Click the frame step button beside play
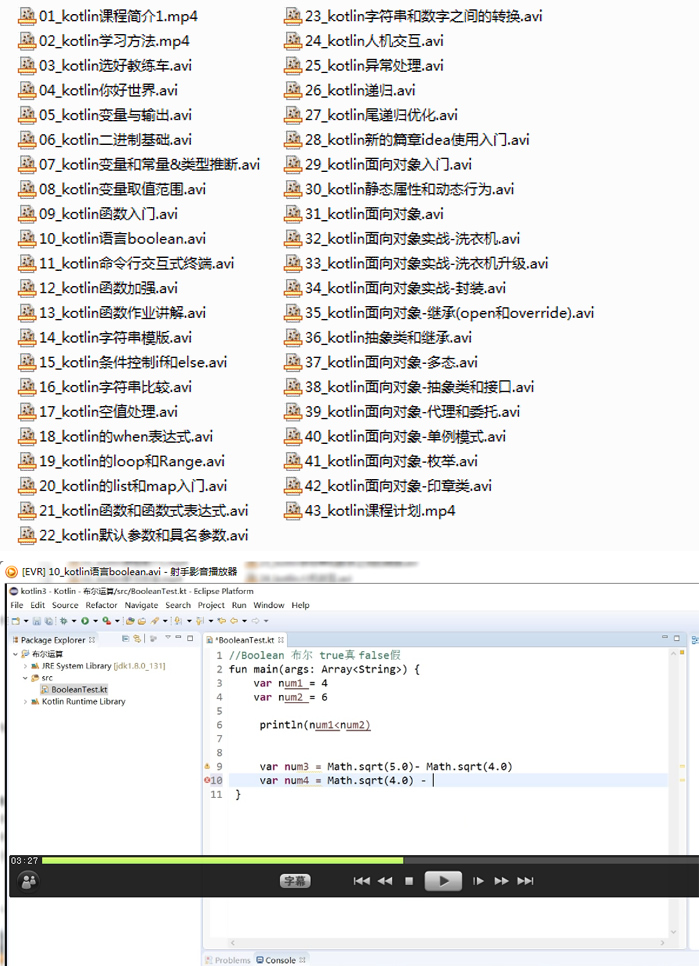699x966 pixels. [x=478, y=881]
